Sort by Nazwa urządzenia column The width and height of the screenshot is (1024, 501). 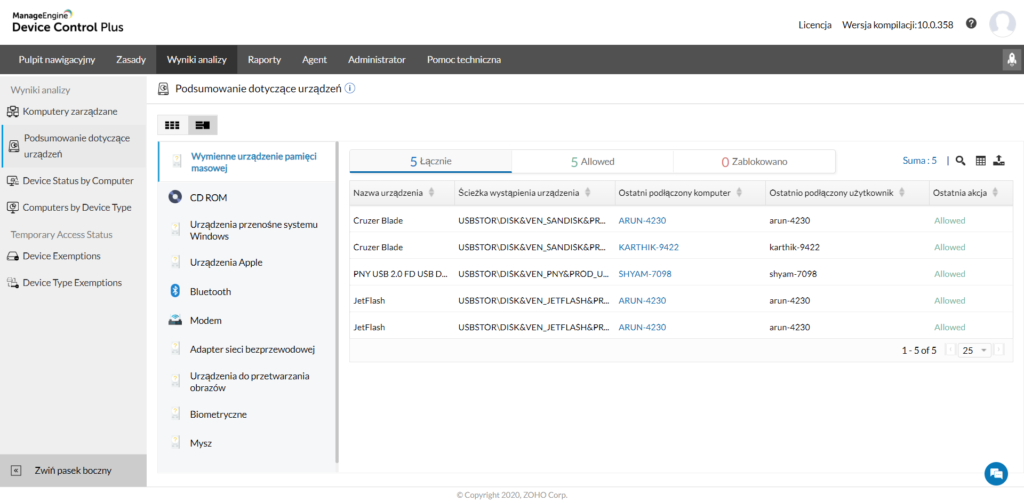[x=431, y=192]
